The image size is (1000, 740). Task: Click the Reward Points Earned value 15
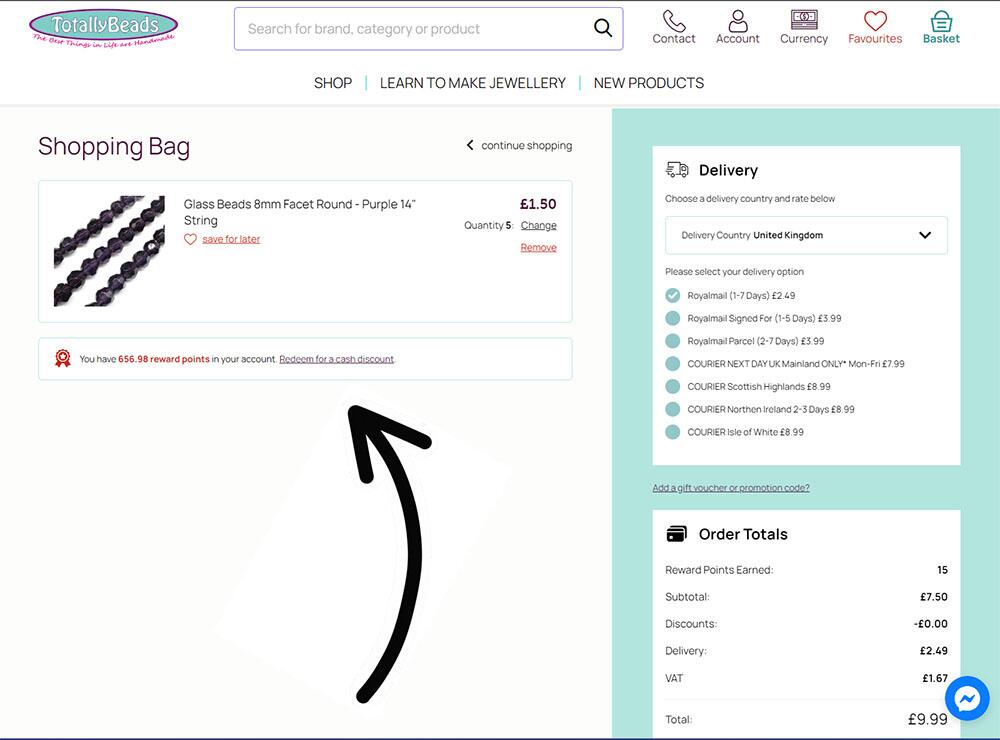[x=943, y=570]
